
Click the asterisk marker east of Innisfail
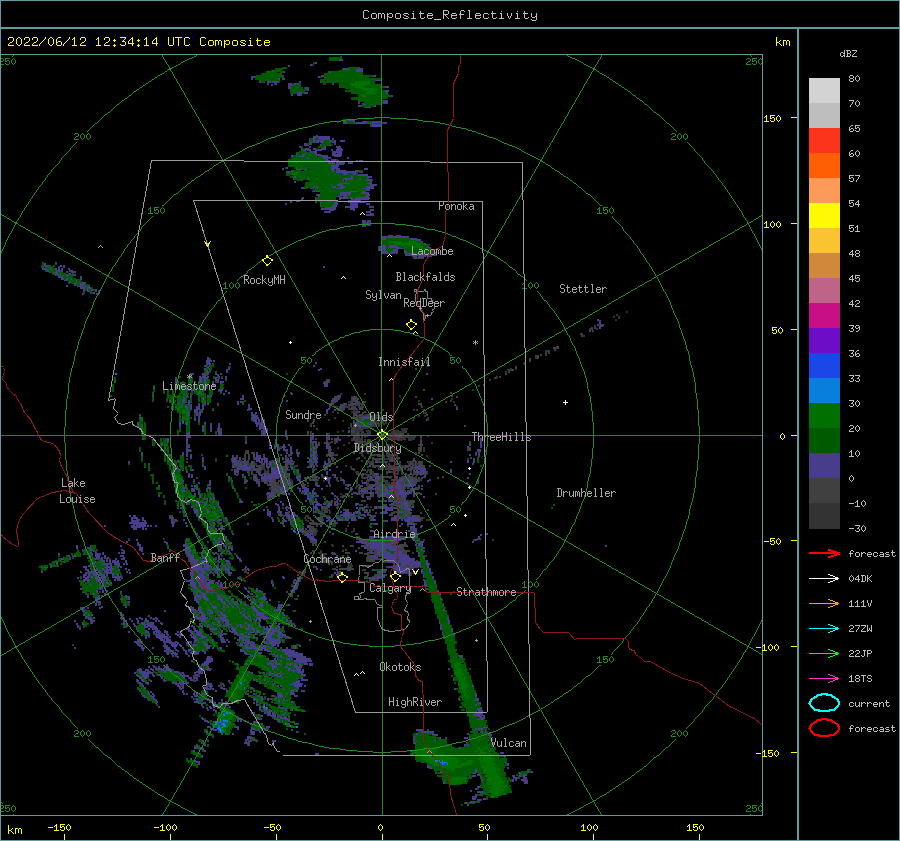[x=475, y=343]
